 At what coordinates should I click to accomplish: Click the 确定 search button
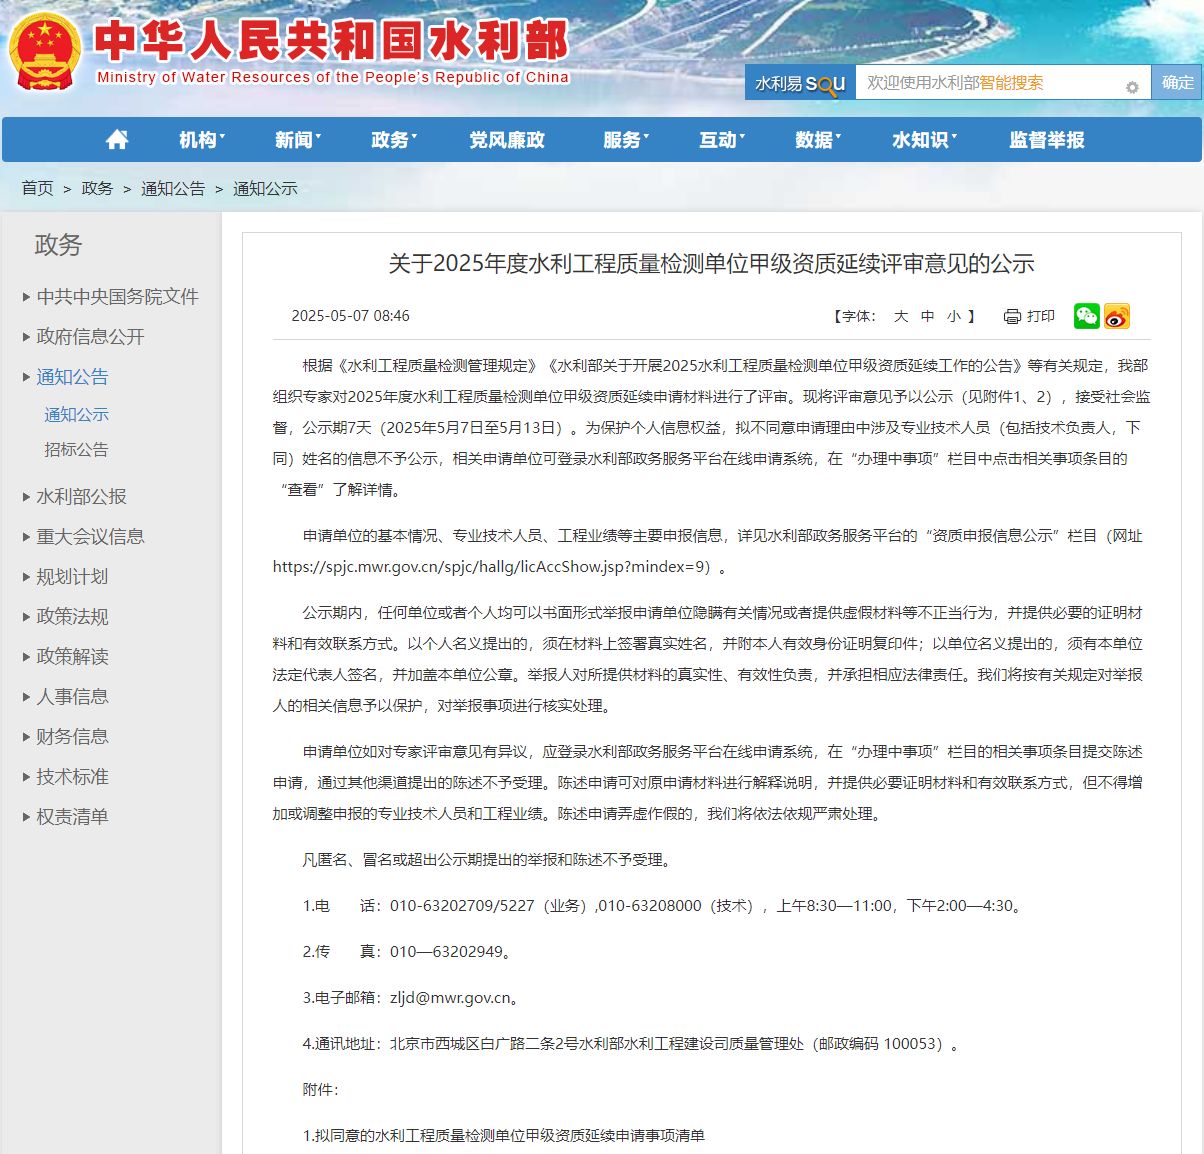(1177, 83)
